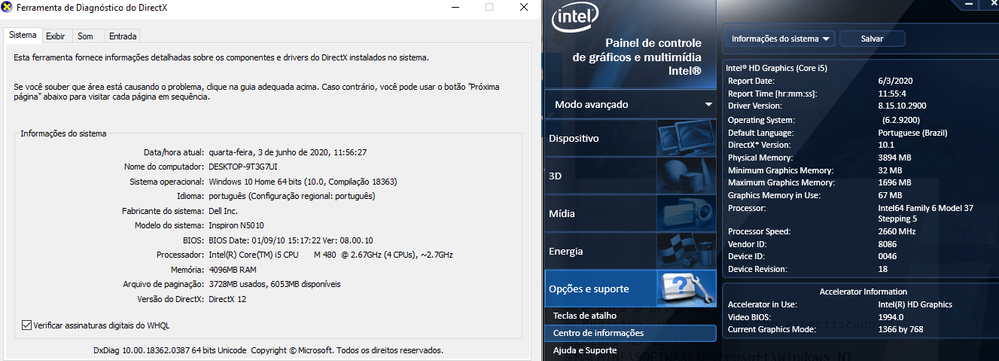
Task: Click the Maximum Graphics Memory value 1696 MB
Action: [895, 183]
